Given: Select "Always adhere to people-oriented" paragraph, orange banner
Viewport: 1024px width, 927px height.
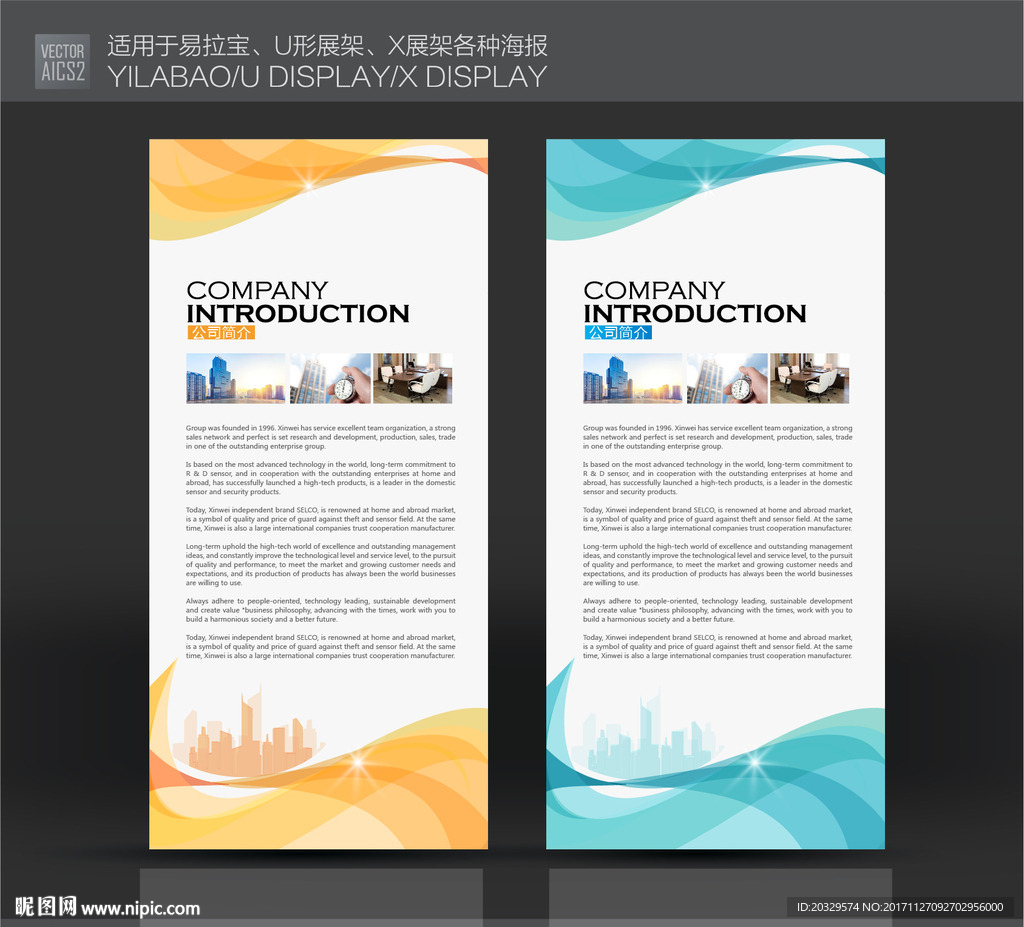Looking at the screenshot, I should tap(321, 610).
